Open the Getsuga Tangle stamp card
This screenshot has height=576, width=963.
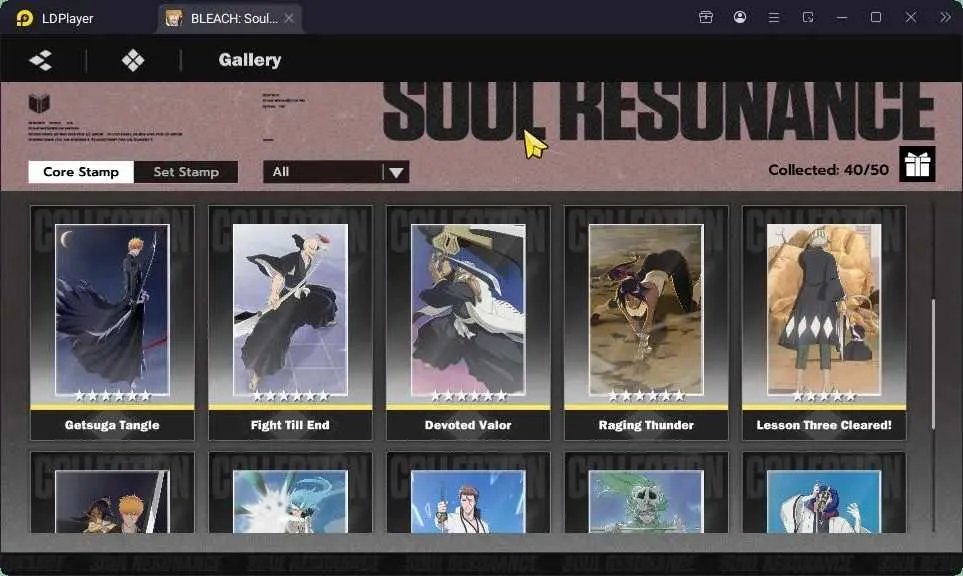[112, 322]
